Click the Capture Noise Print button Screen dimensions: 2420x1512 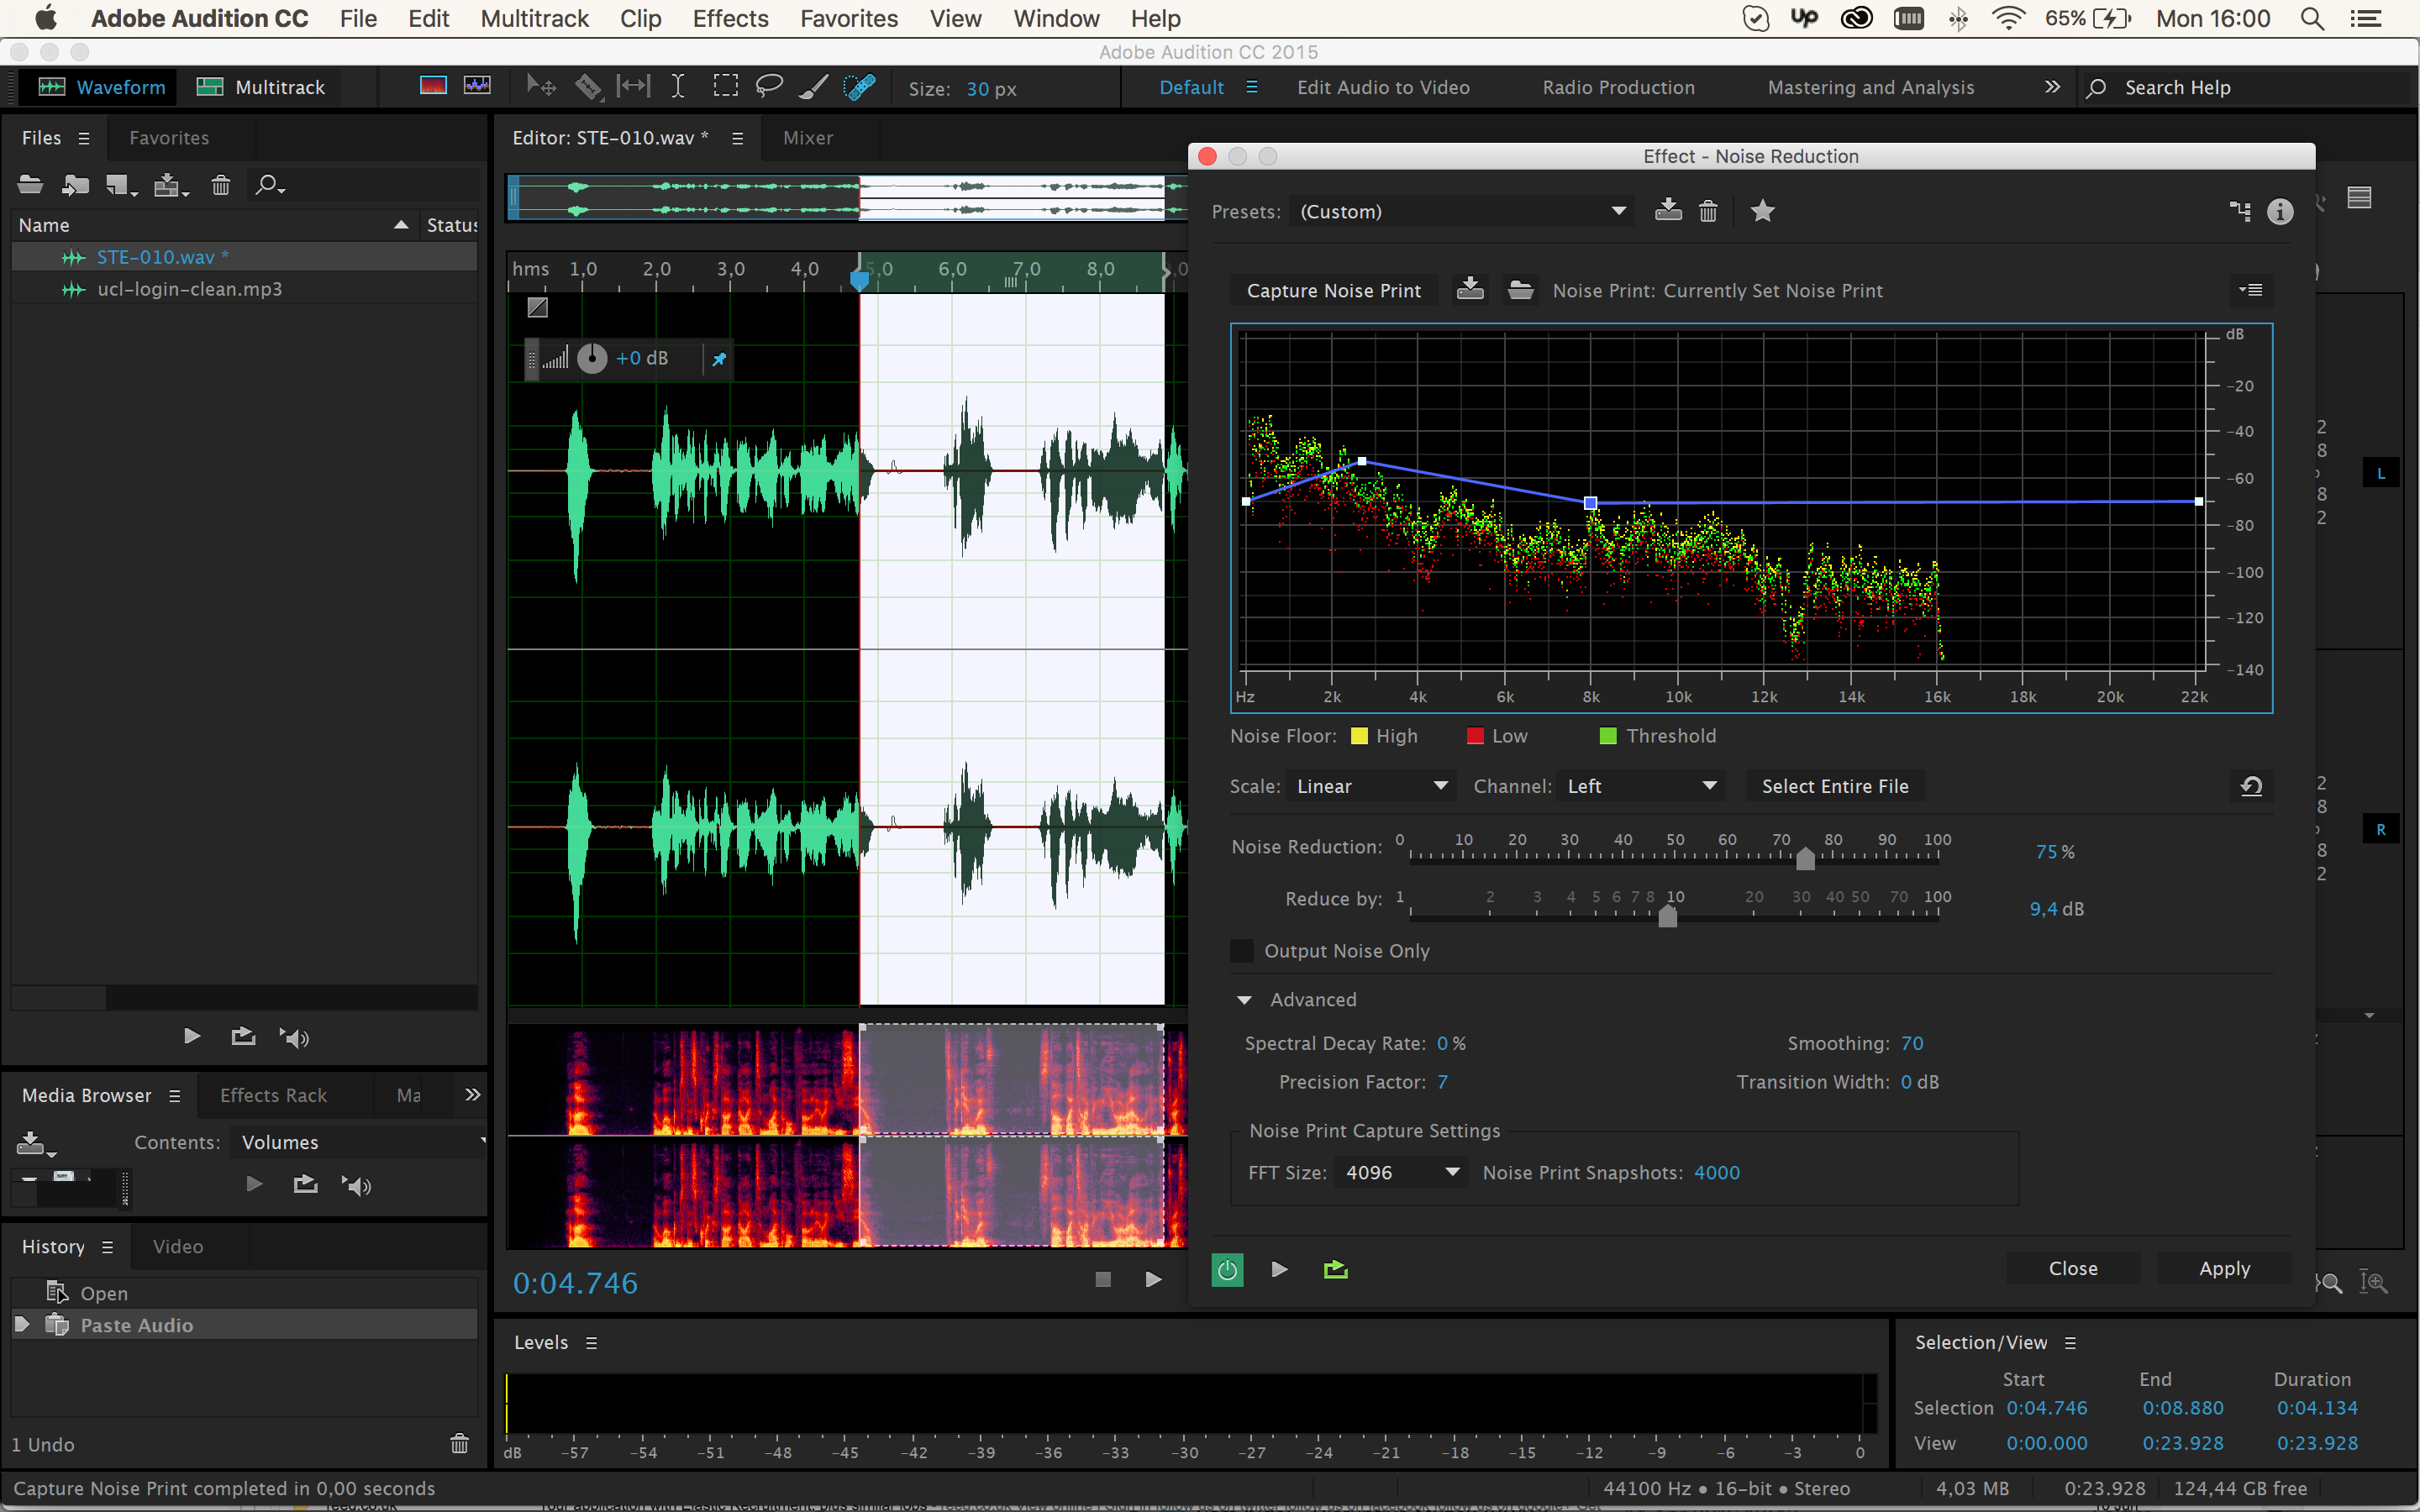1333,290
